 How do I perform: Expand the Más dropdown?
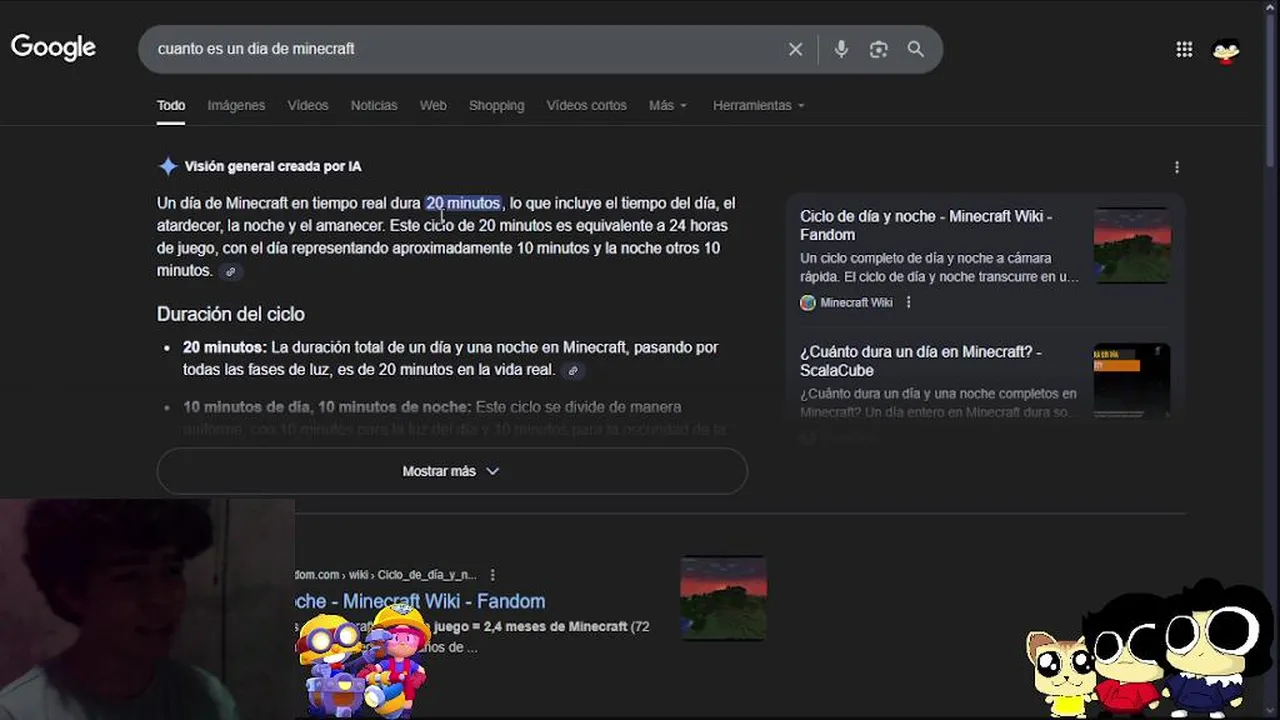(x=668, y=105)
